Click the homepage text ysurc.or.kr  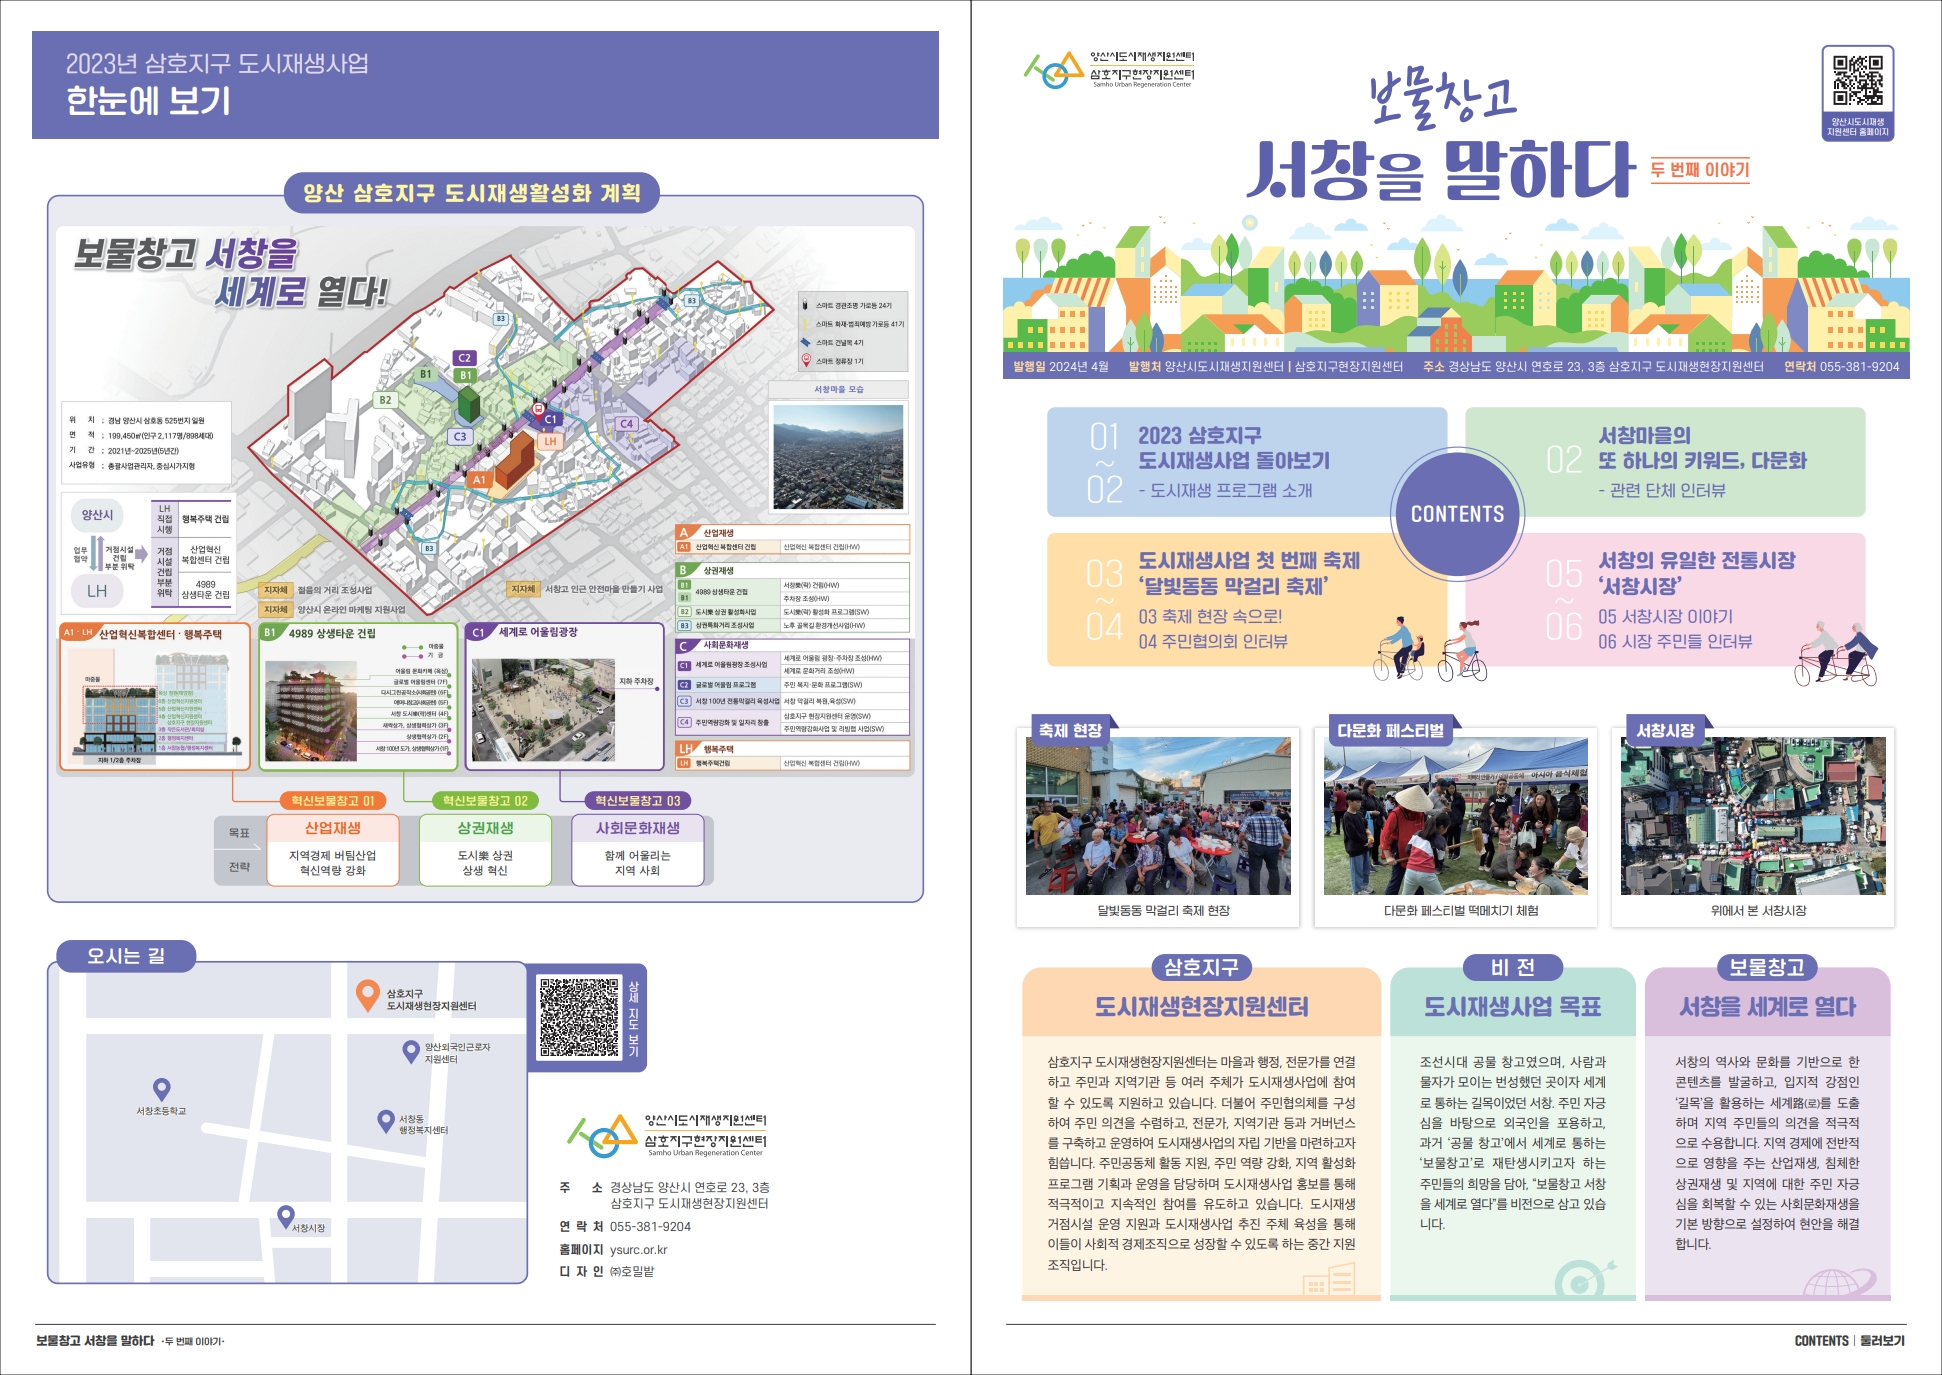point(638,1250)
